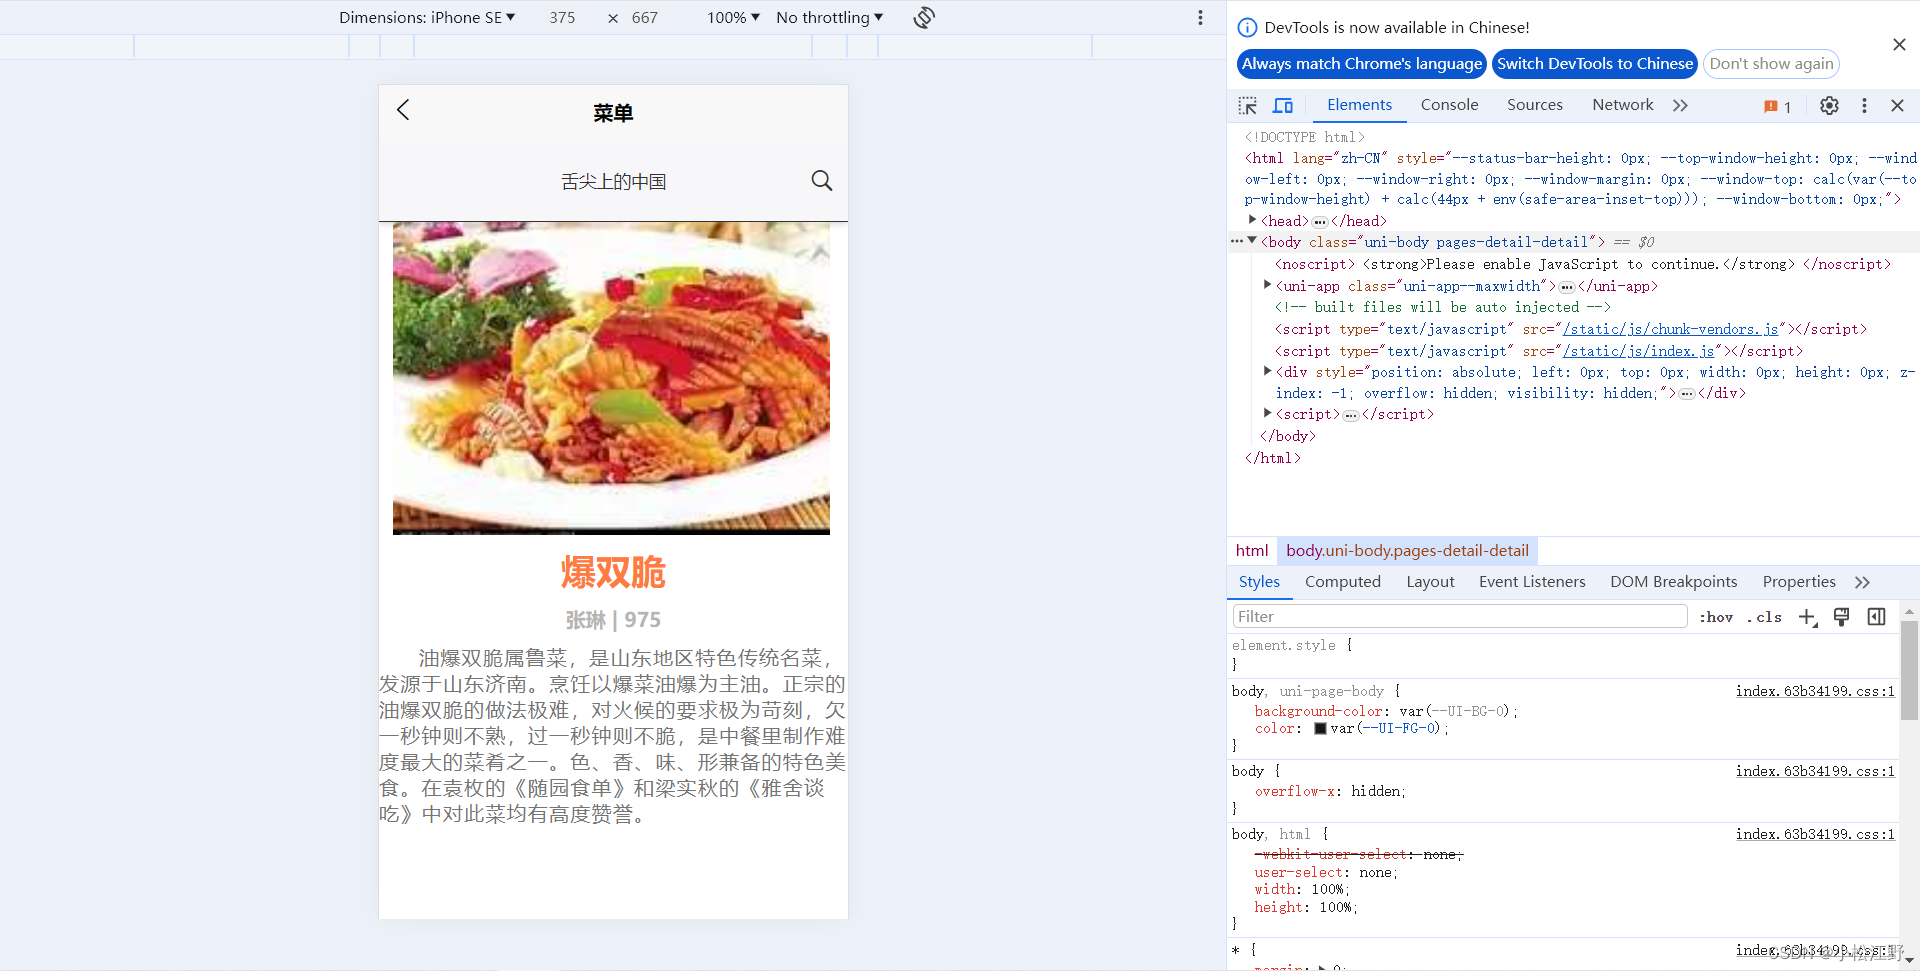Click the noscript element row
The width and height of the screenshot is (1920, 971).
click(1582, 264)
